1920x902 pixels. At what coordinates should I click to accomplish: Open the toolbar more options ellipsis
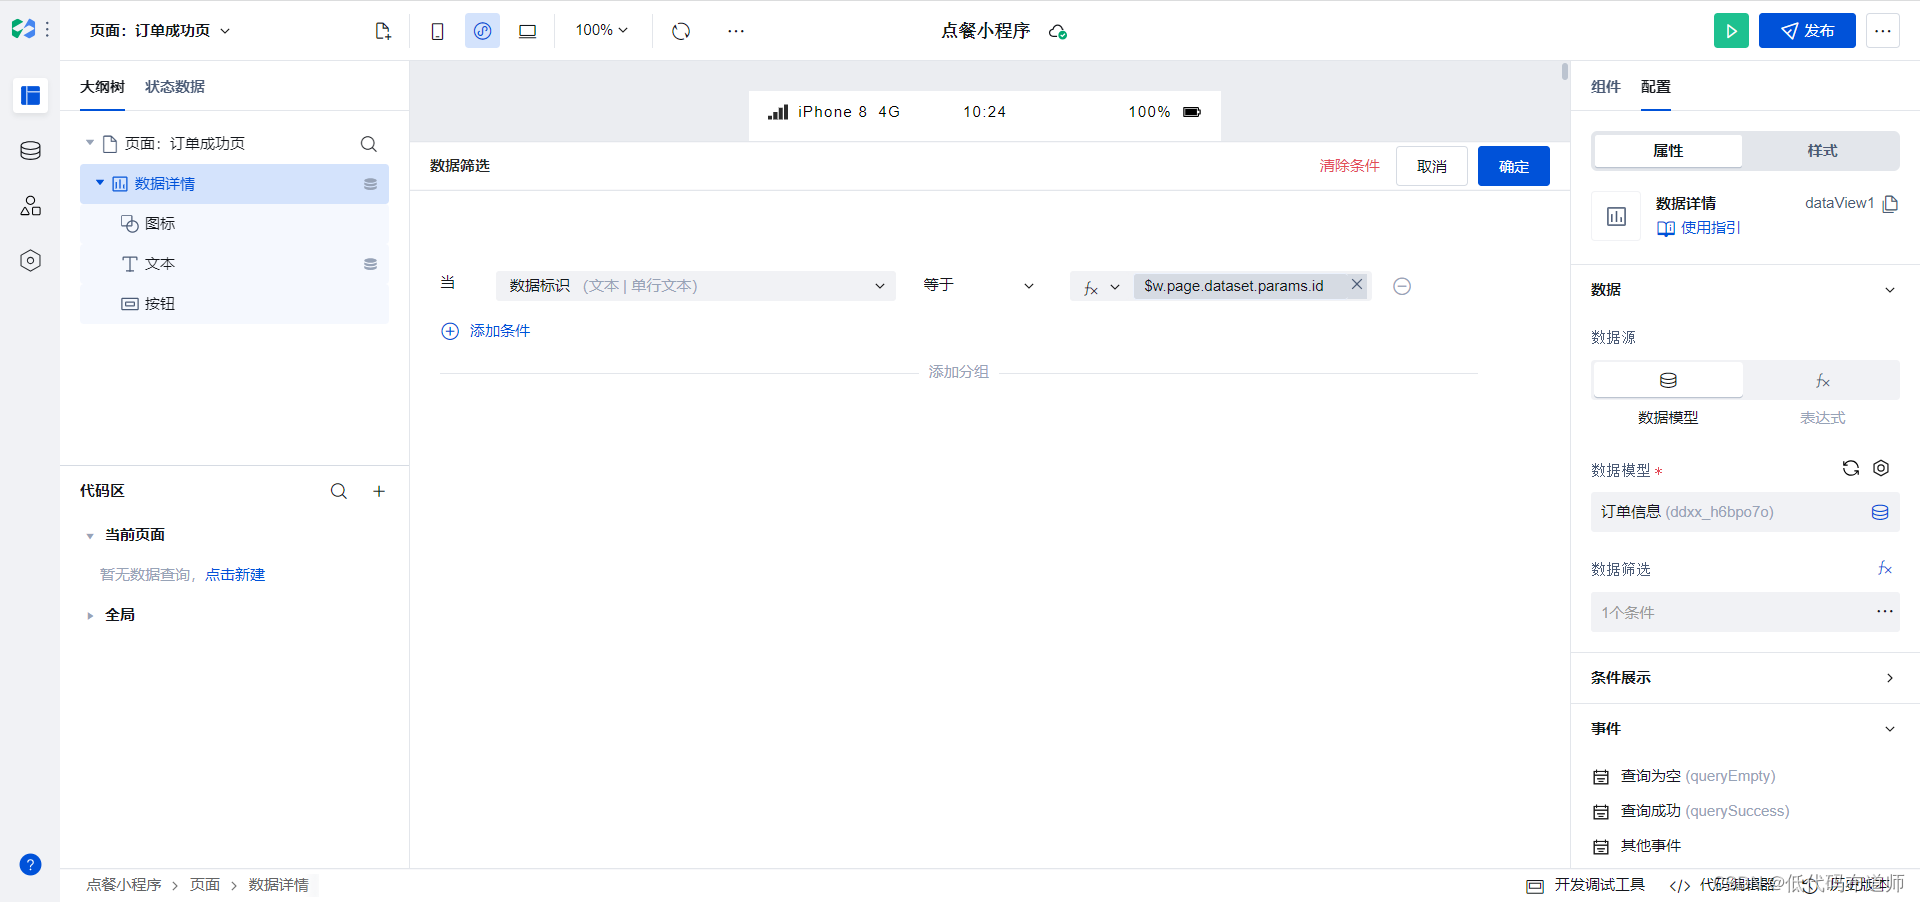tap(736, 31)
